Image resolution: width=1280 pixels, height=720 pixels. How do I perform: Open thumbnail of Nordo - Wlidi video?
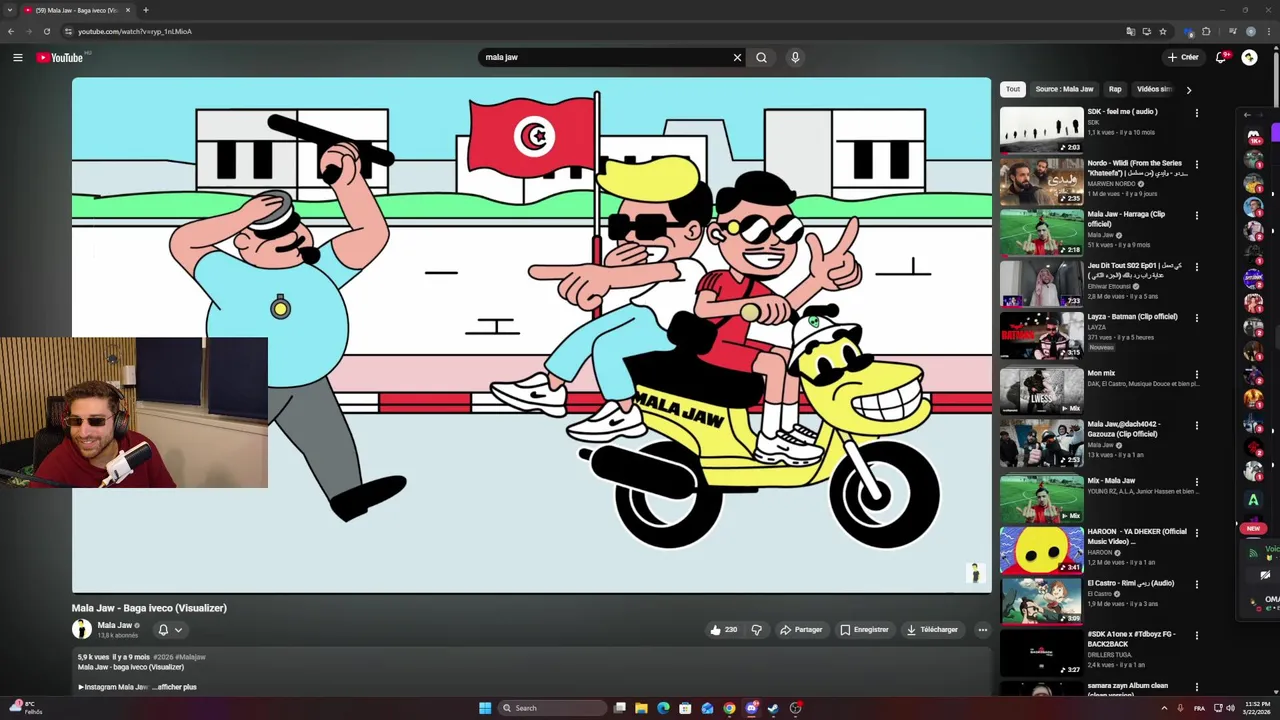[1041, 181]
